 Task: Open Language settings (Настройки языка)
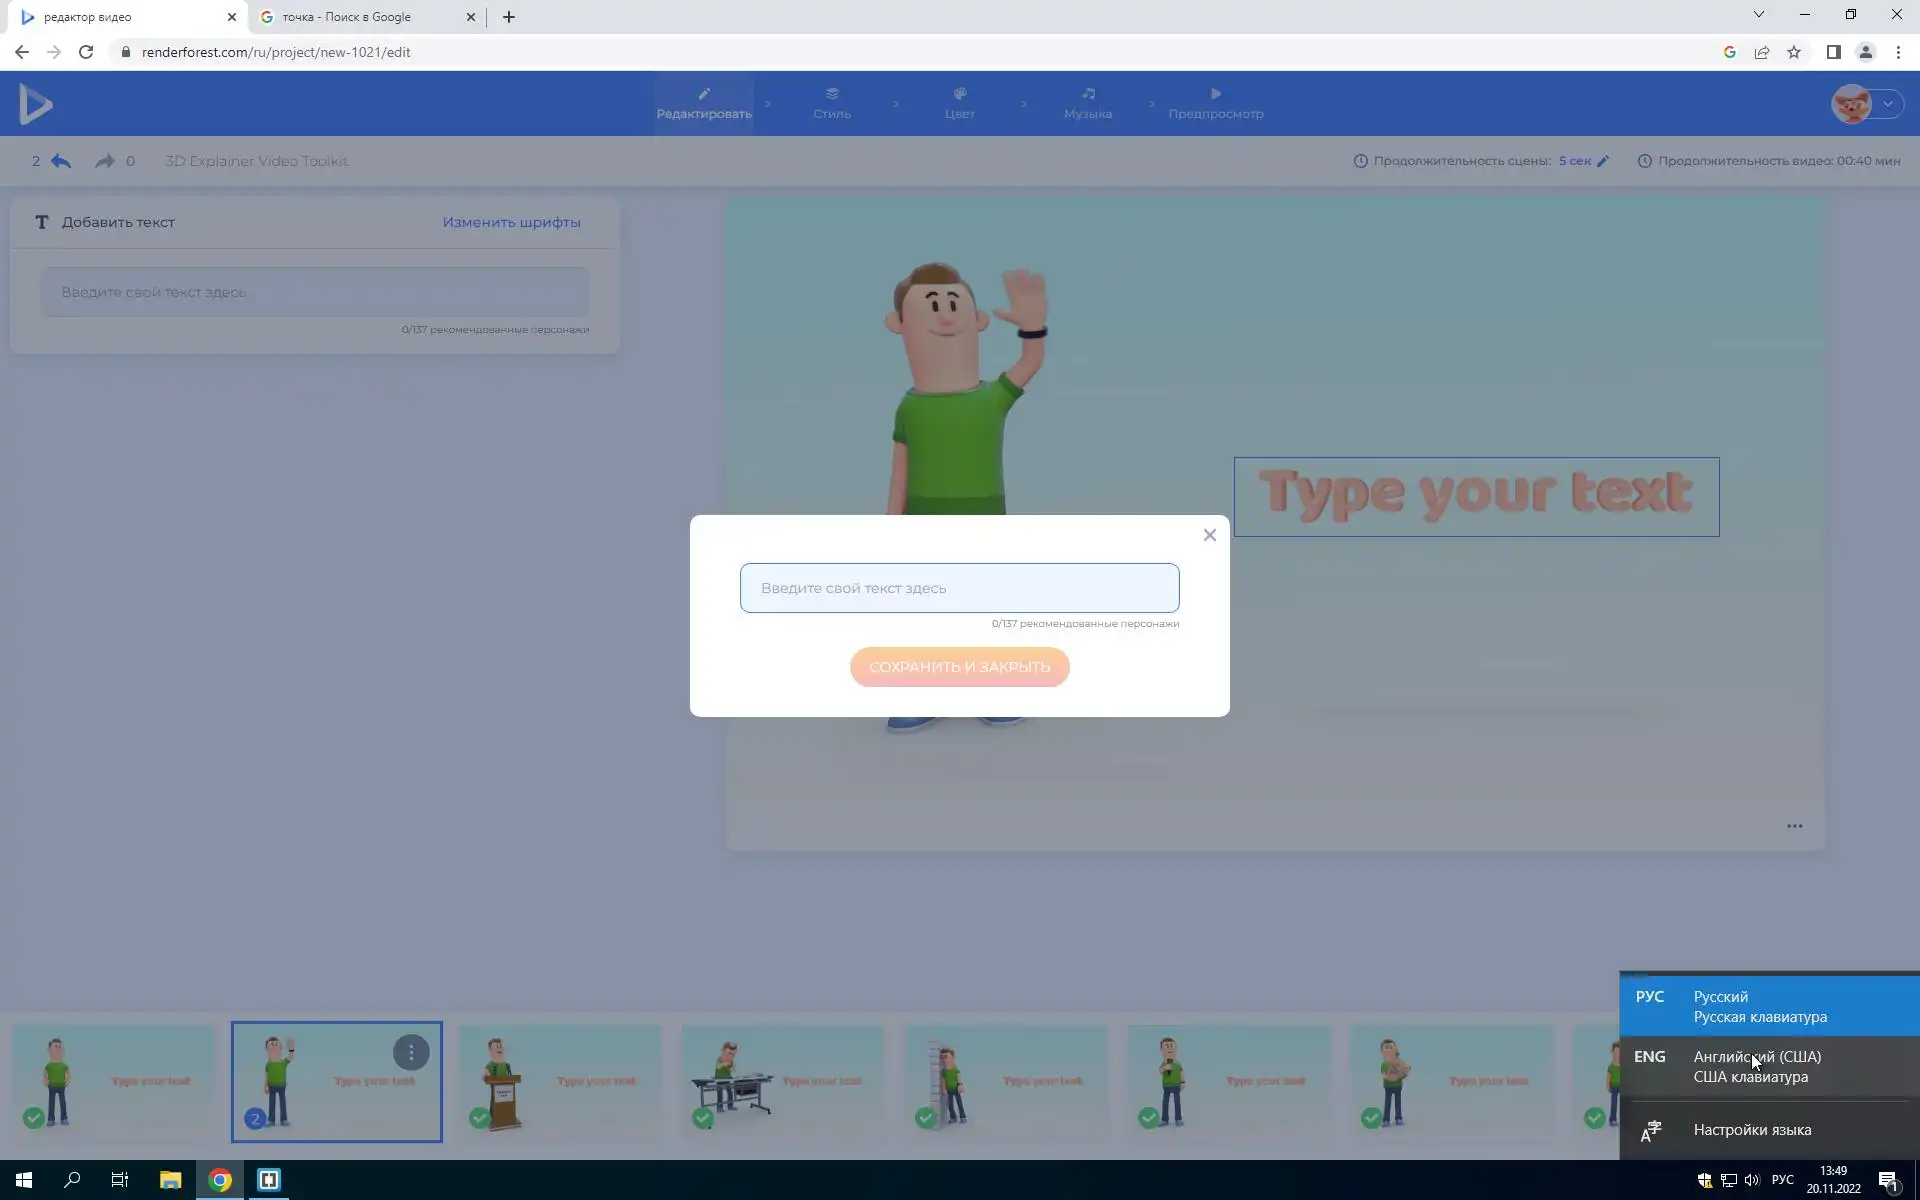coord(1751,1130)
